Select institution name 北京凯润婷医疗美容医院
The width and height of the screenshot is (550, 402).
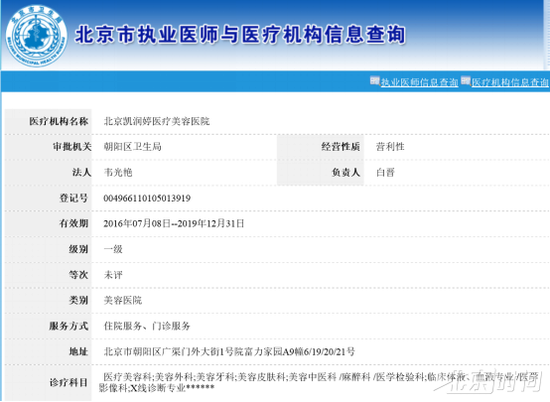(156, 121)
